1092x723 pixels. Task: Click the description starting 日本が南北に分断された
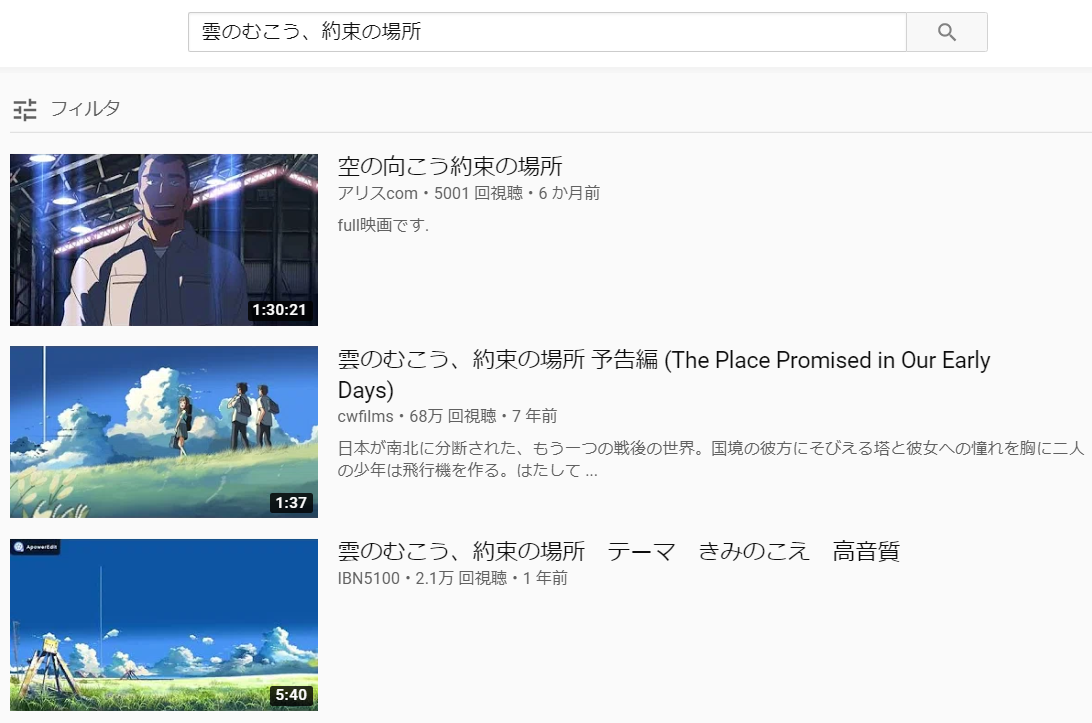coord(711,459)
